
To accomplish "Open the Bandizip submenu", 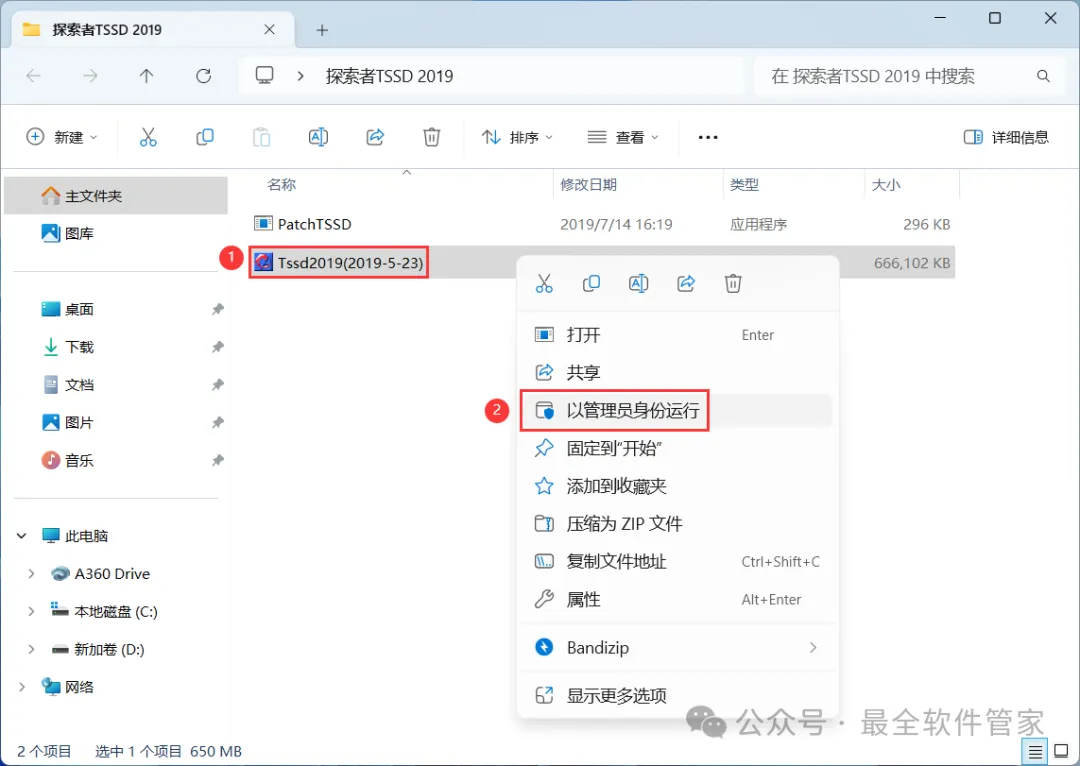I will coord(677,648).
